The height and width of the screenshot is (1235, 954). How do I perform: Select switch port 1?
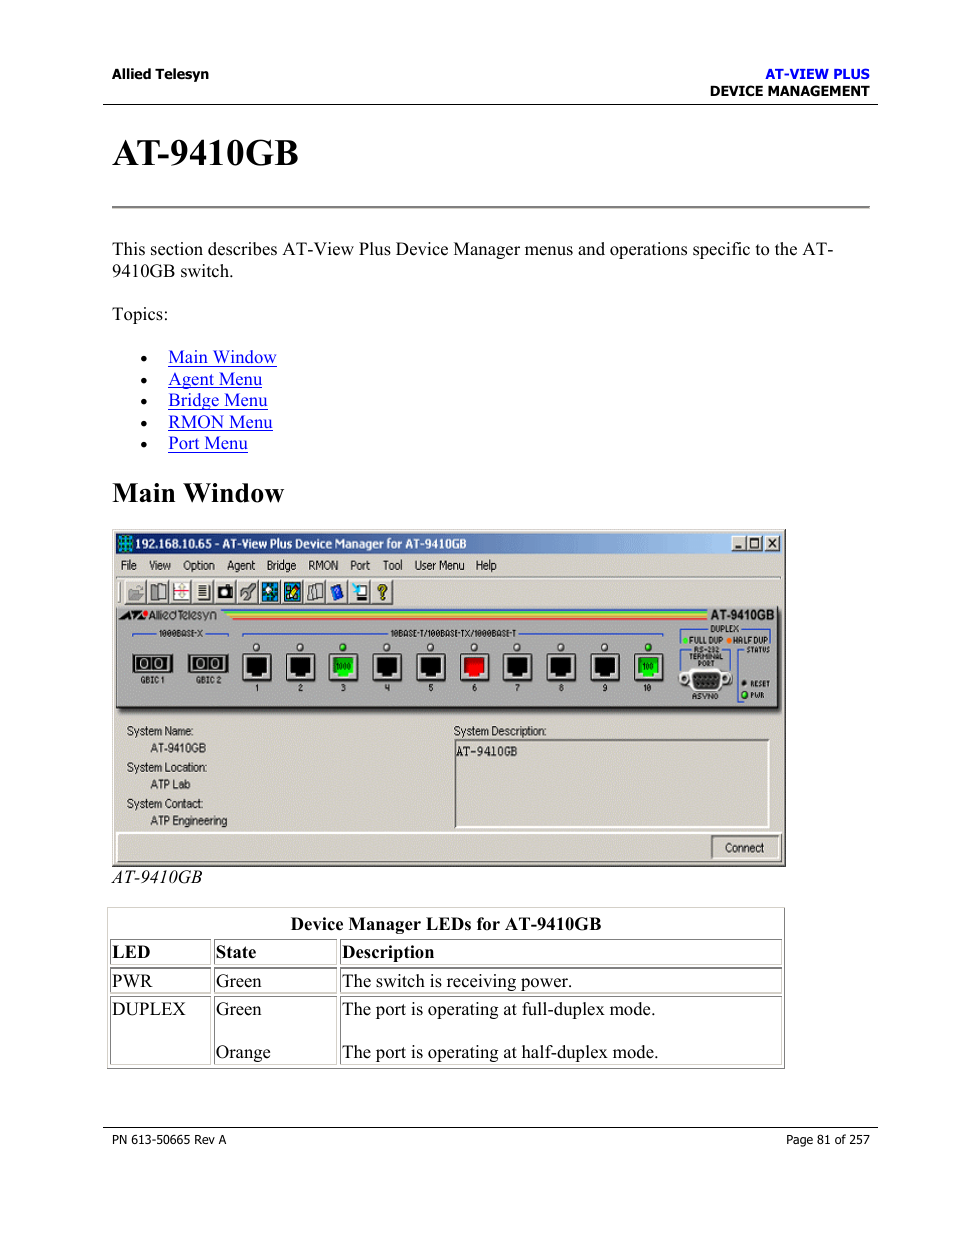[x=257, y=667]
